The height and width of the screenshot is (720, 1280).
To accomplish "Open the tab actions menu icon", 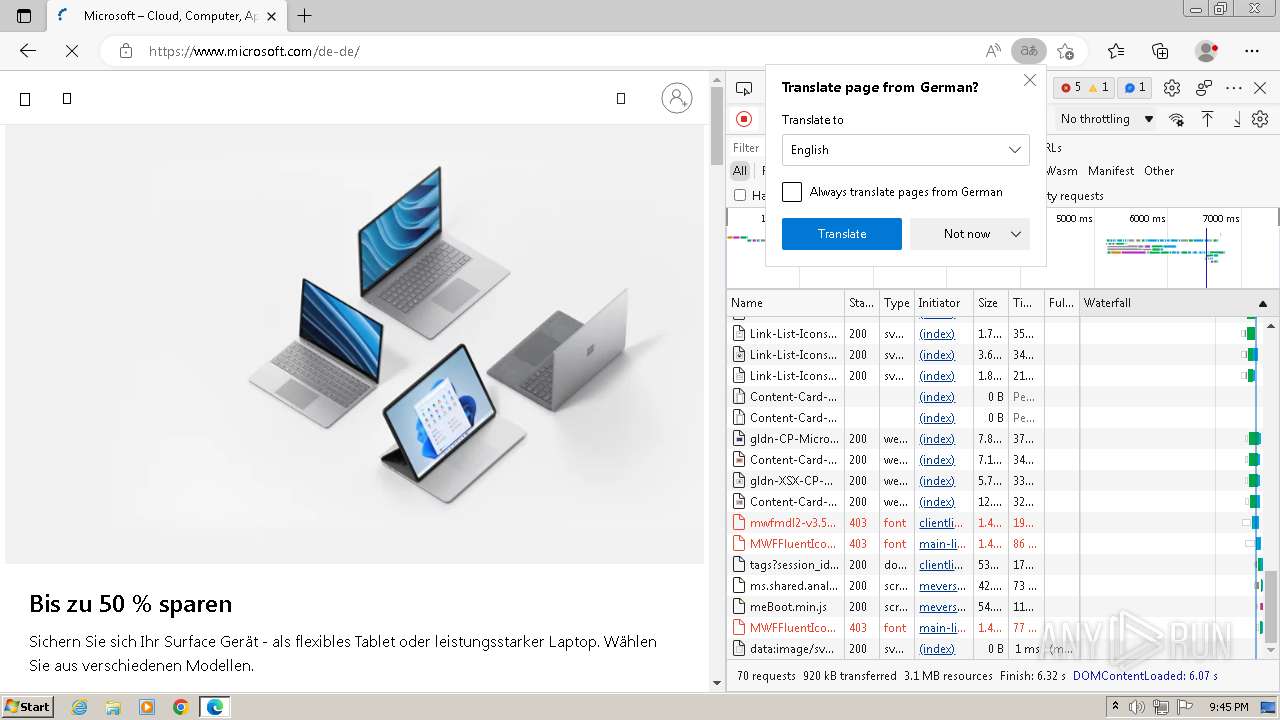I will pos(24,16).
